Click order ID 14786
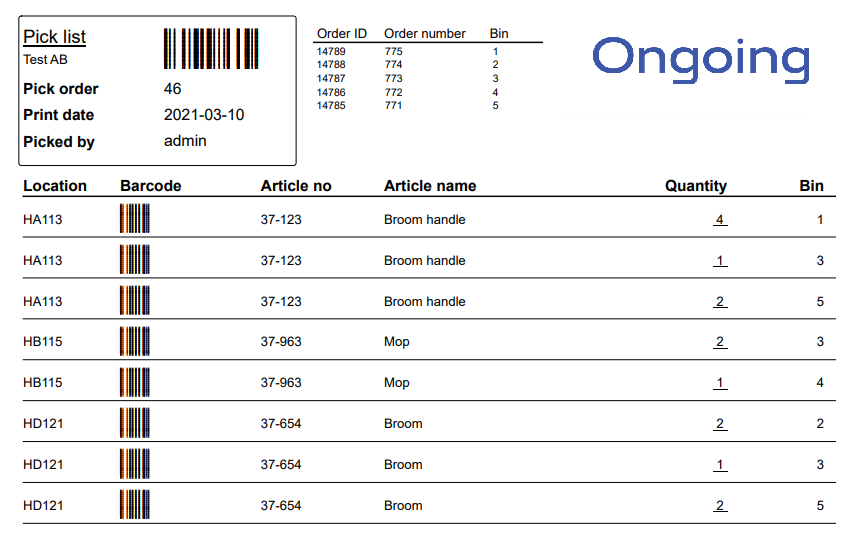Screen dimensions: 850x540 pyautogui.click(x=331, y=93)
